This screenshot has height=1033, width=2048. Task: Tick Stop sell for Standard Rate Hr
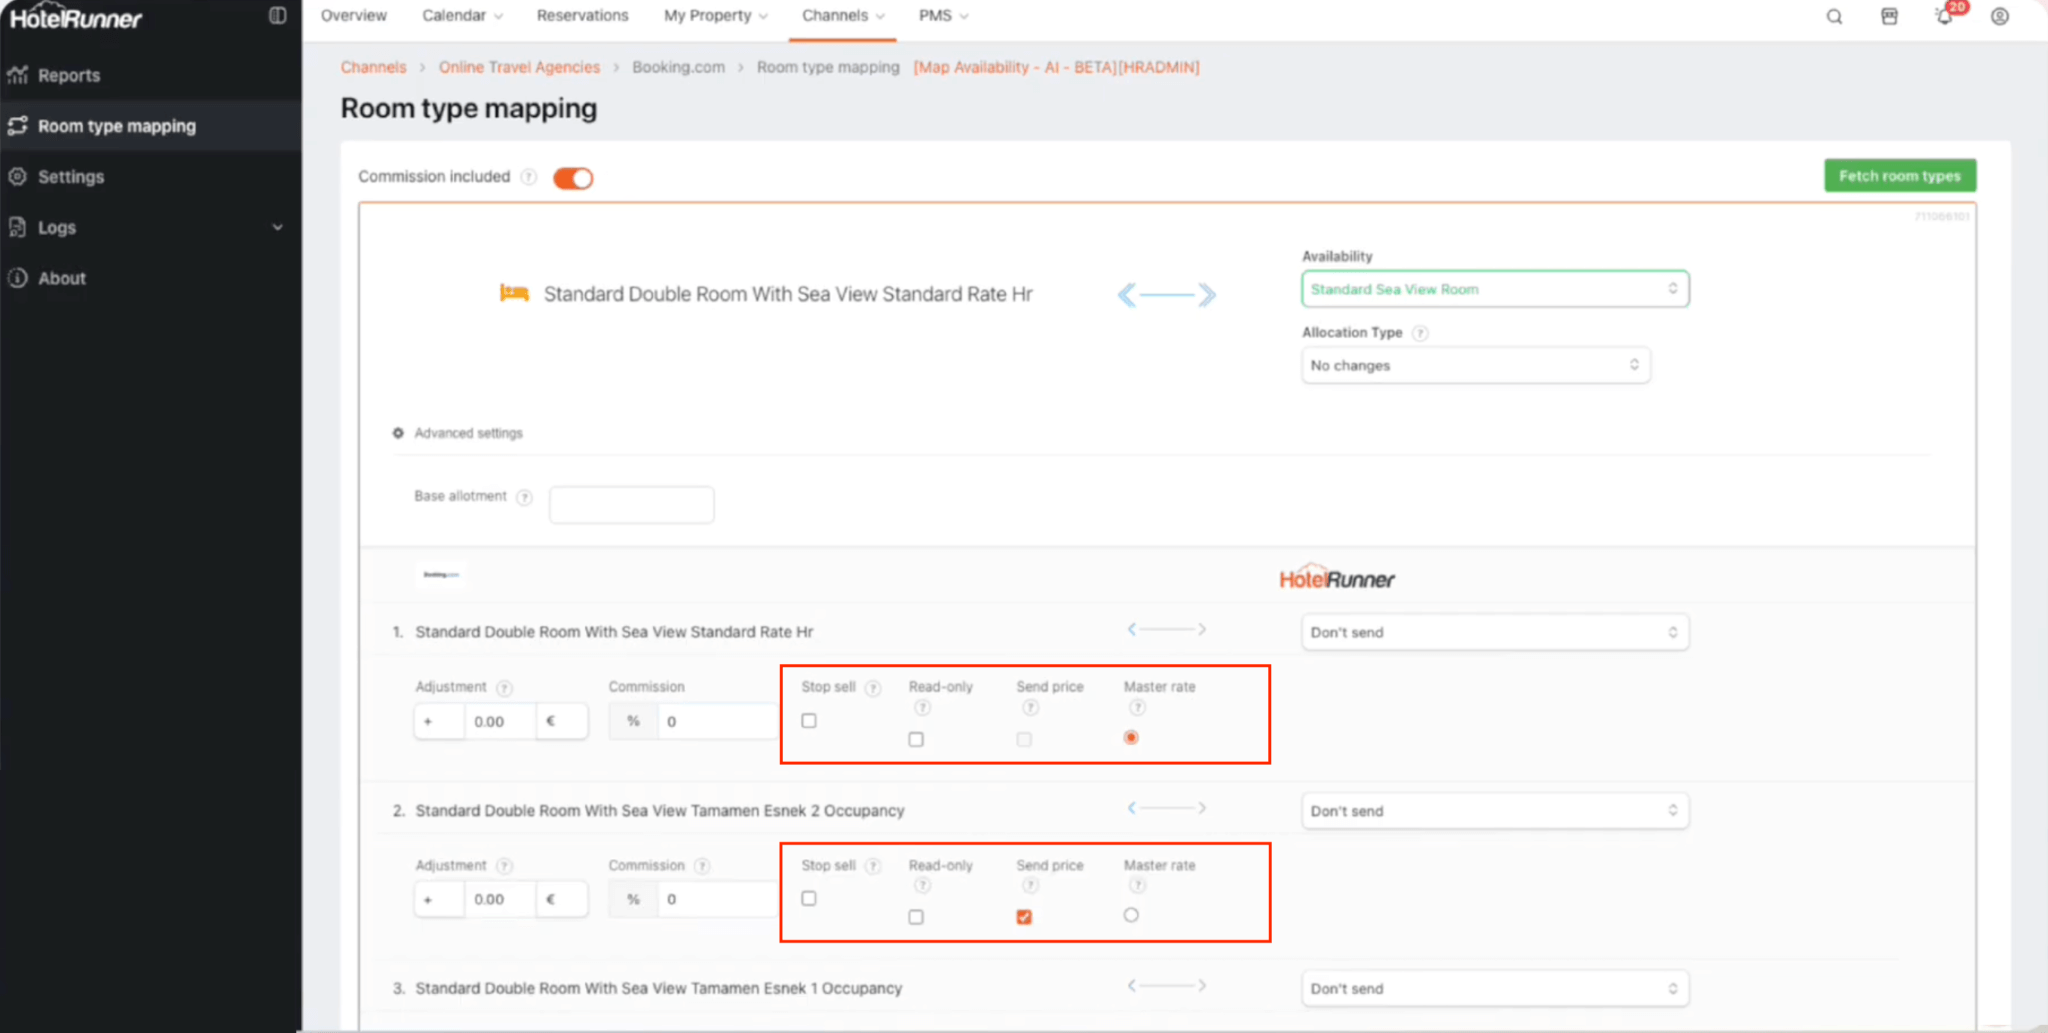809,721
